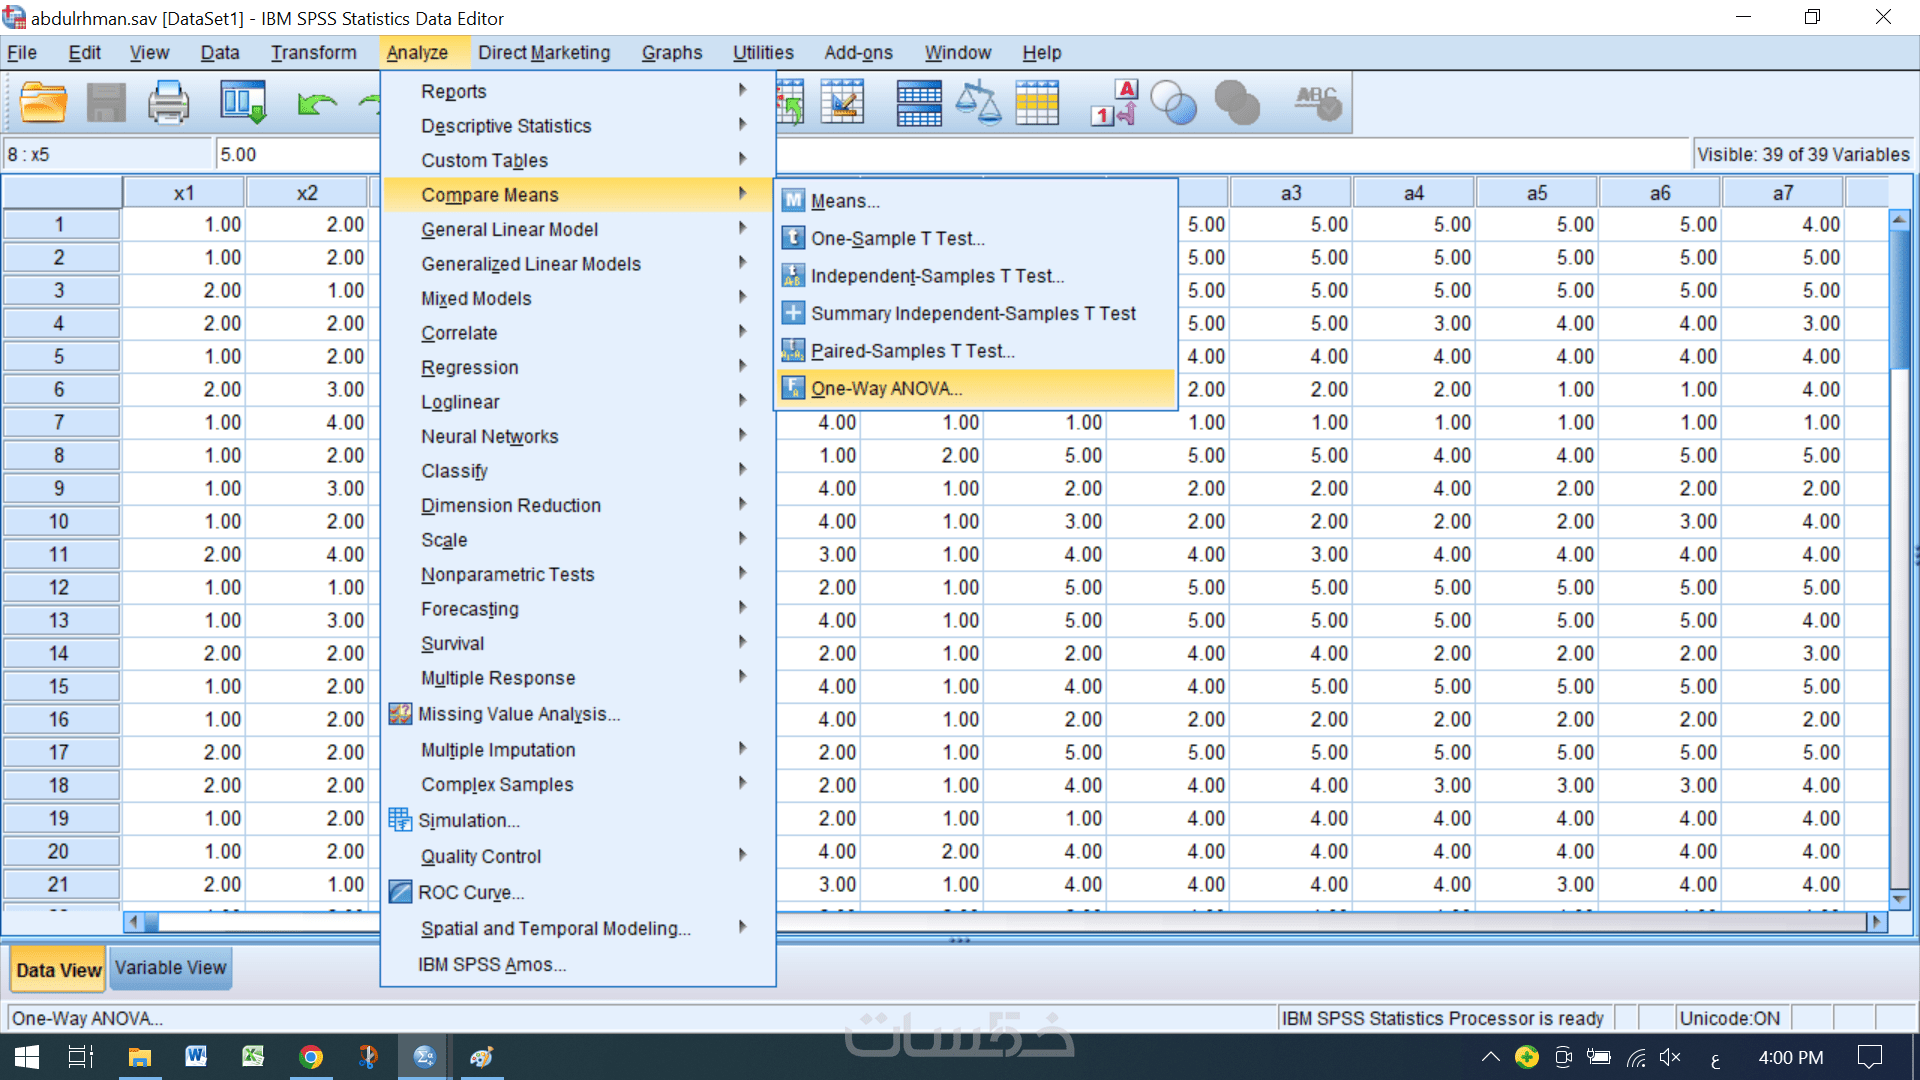Click the Weight Cases scales icon

[978, 103]
